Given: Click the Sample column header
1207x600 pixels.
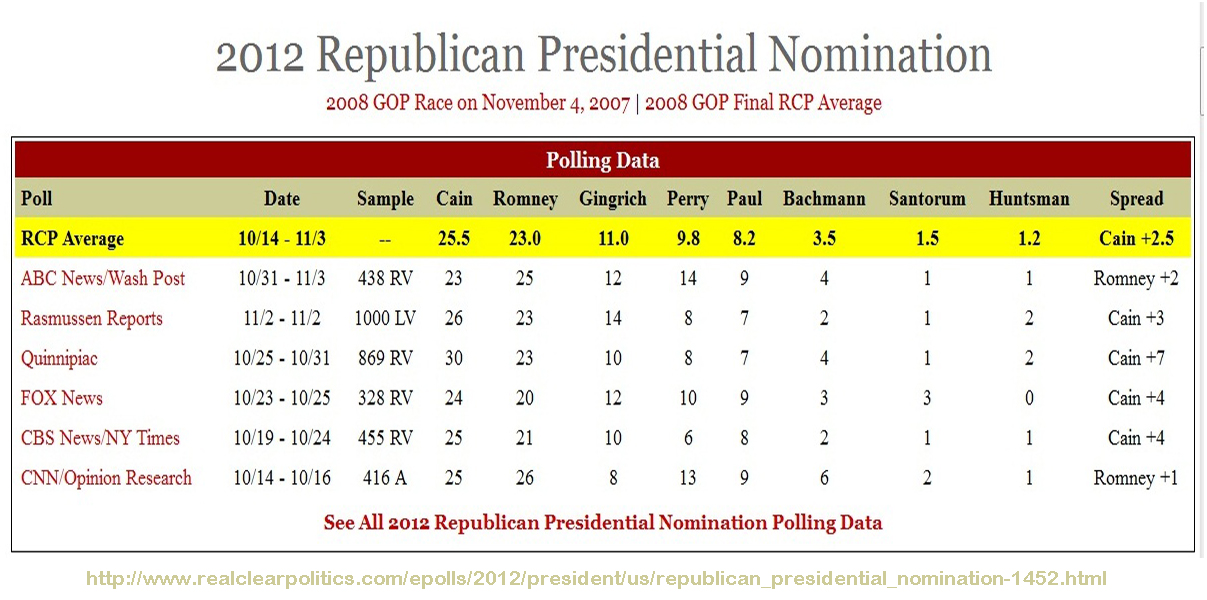Looking at the screenshot, I should click(385, 199).
